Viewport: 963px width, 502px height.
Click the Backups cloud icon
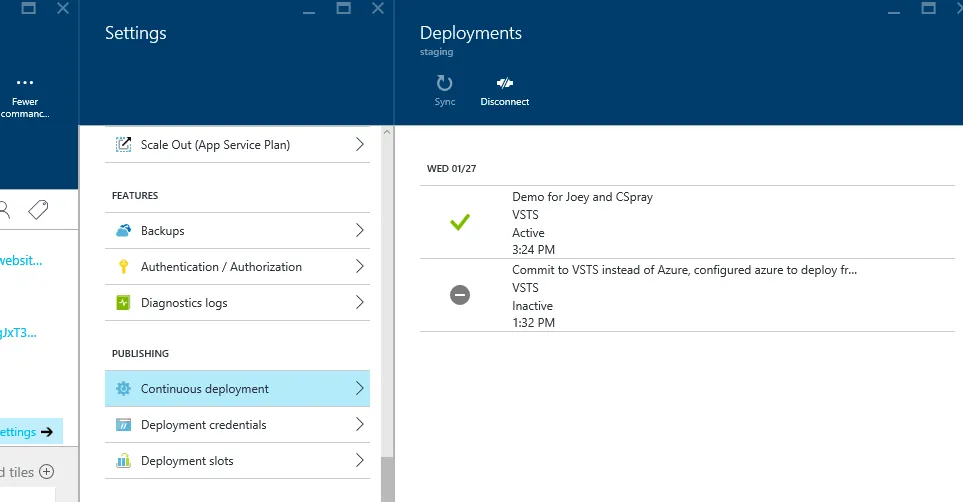[x=123, y=231]
